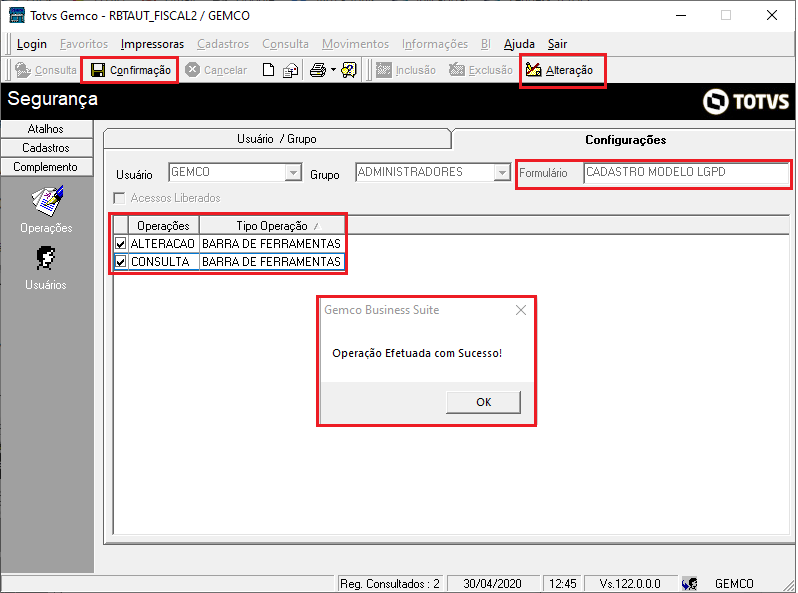The image size is (798, 593).
Task: Uncheck the CONSULTA operation checkbox
Action: pos(121,262)
